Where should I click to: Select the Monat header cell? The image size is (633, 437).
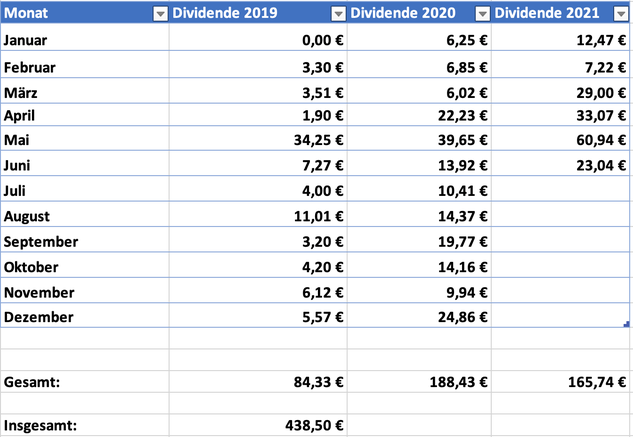(85, 13)
